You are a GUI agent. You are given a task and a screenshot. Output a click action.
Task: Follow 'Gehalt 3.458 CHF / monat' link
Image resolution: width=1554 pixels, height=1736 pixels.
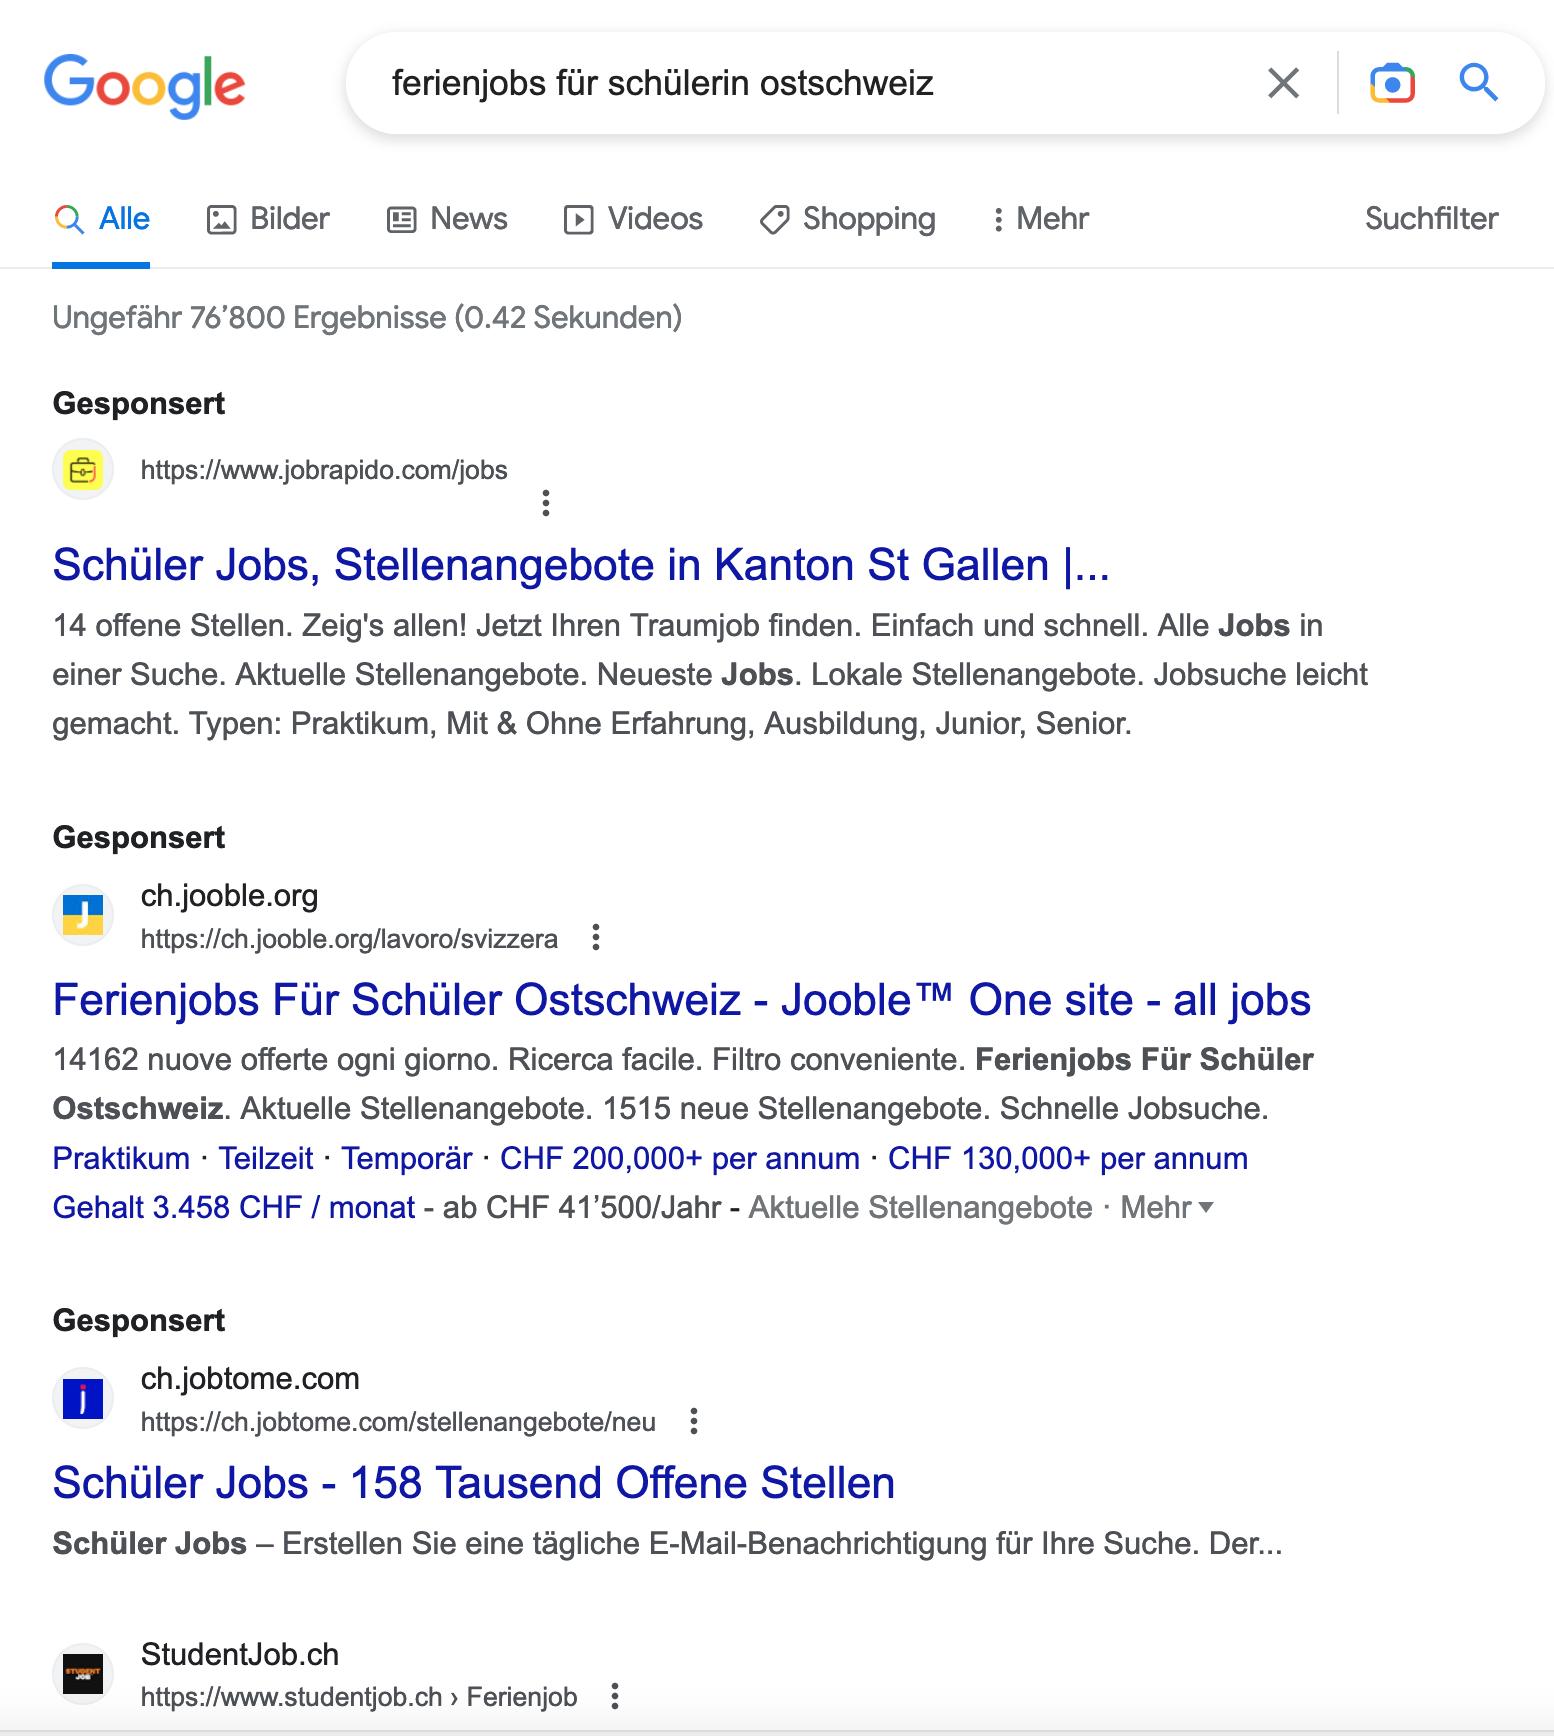234,1207
